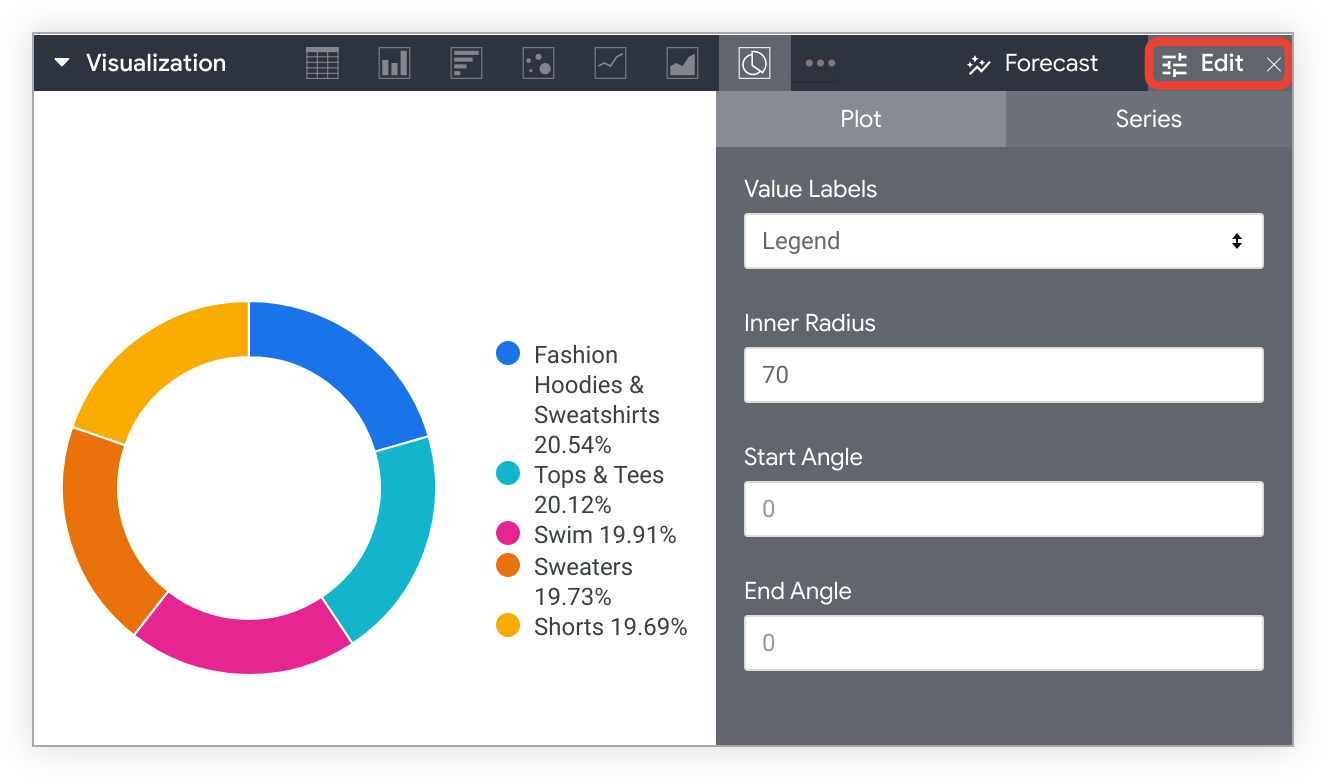Select the Shorts 19.69% legend entry
This screenshot has height=779, width=1326.
tap(611, 626)
